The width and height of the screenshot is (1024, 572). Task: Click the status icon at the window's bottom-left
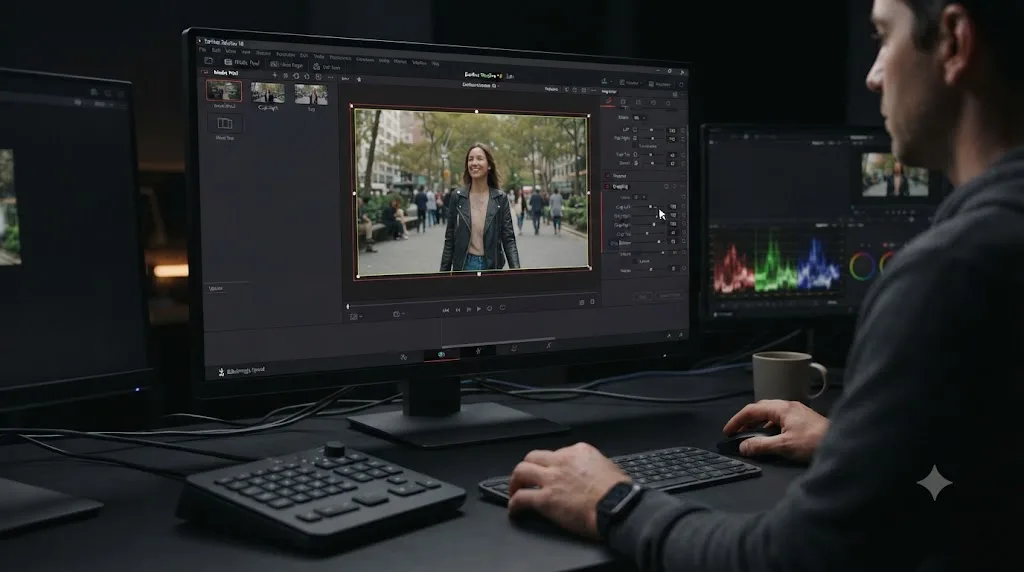tap(221, 372)
